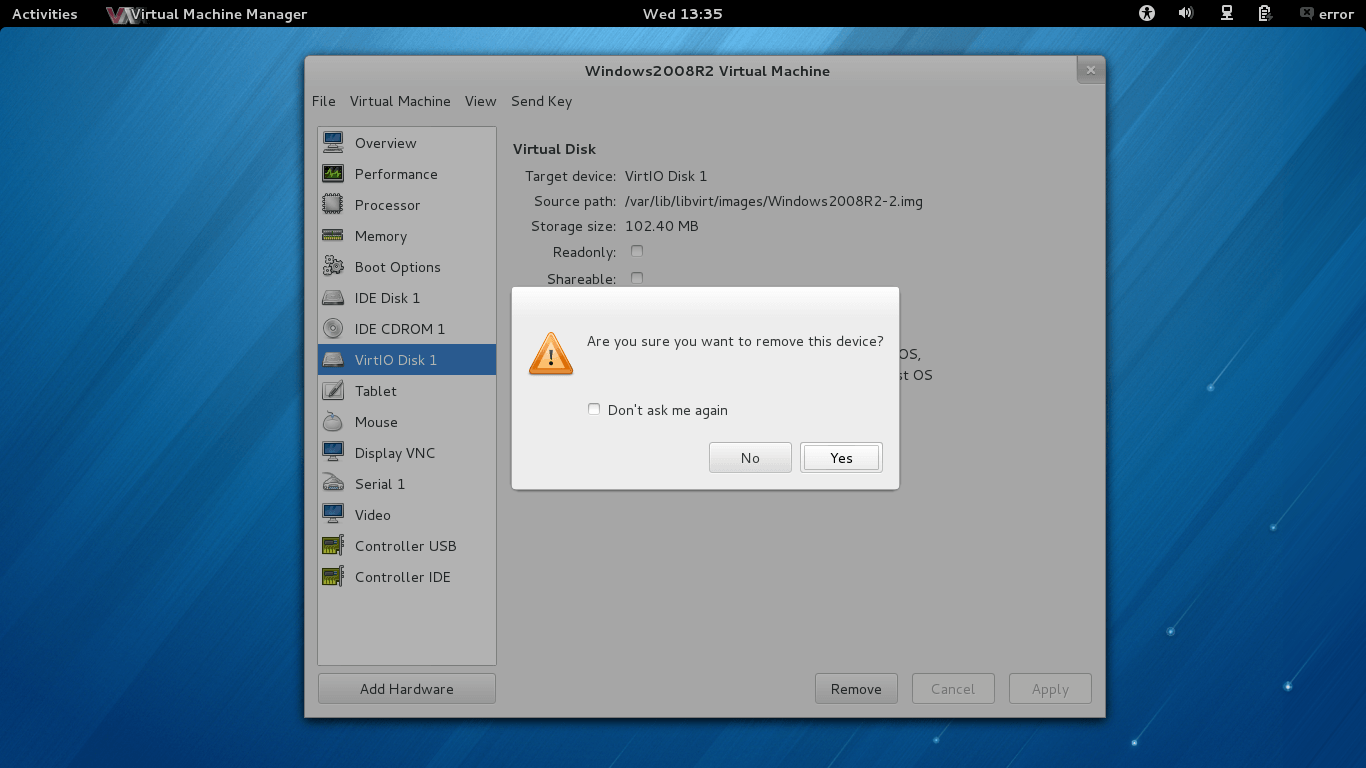Tick the Don't ask me again checkbox
1366x768 pixels.
pos(594,409)
